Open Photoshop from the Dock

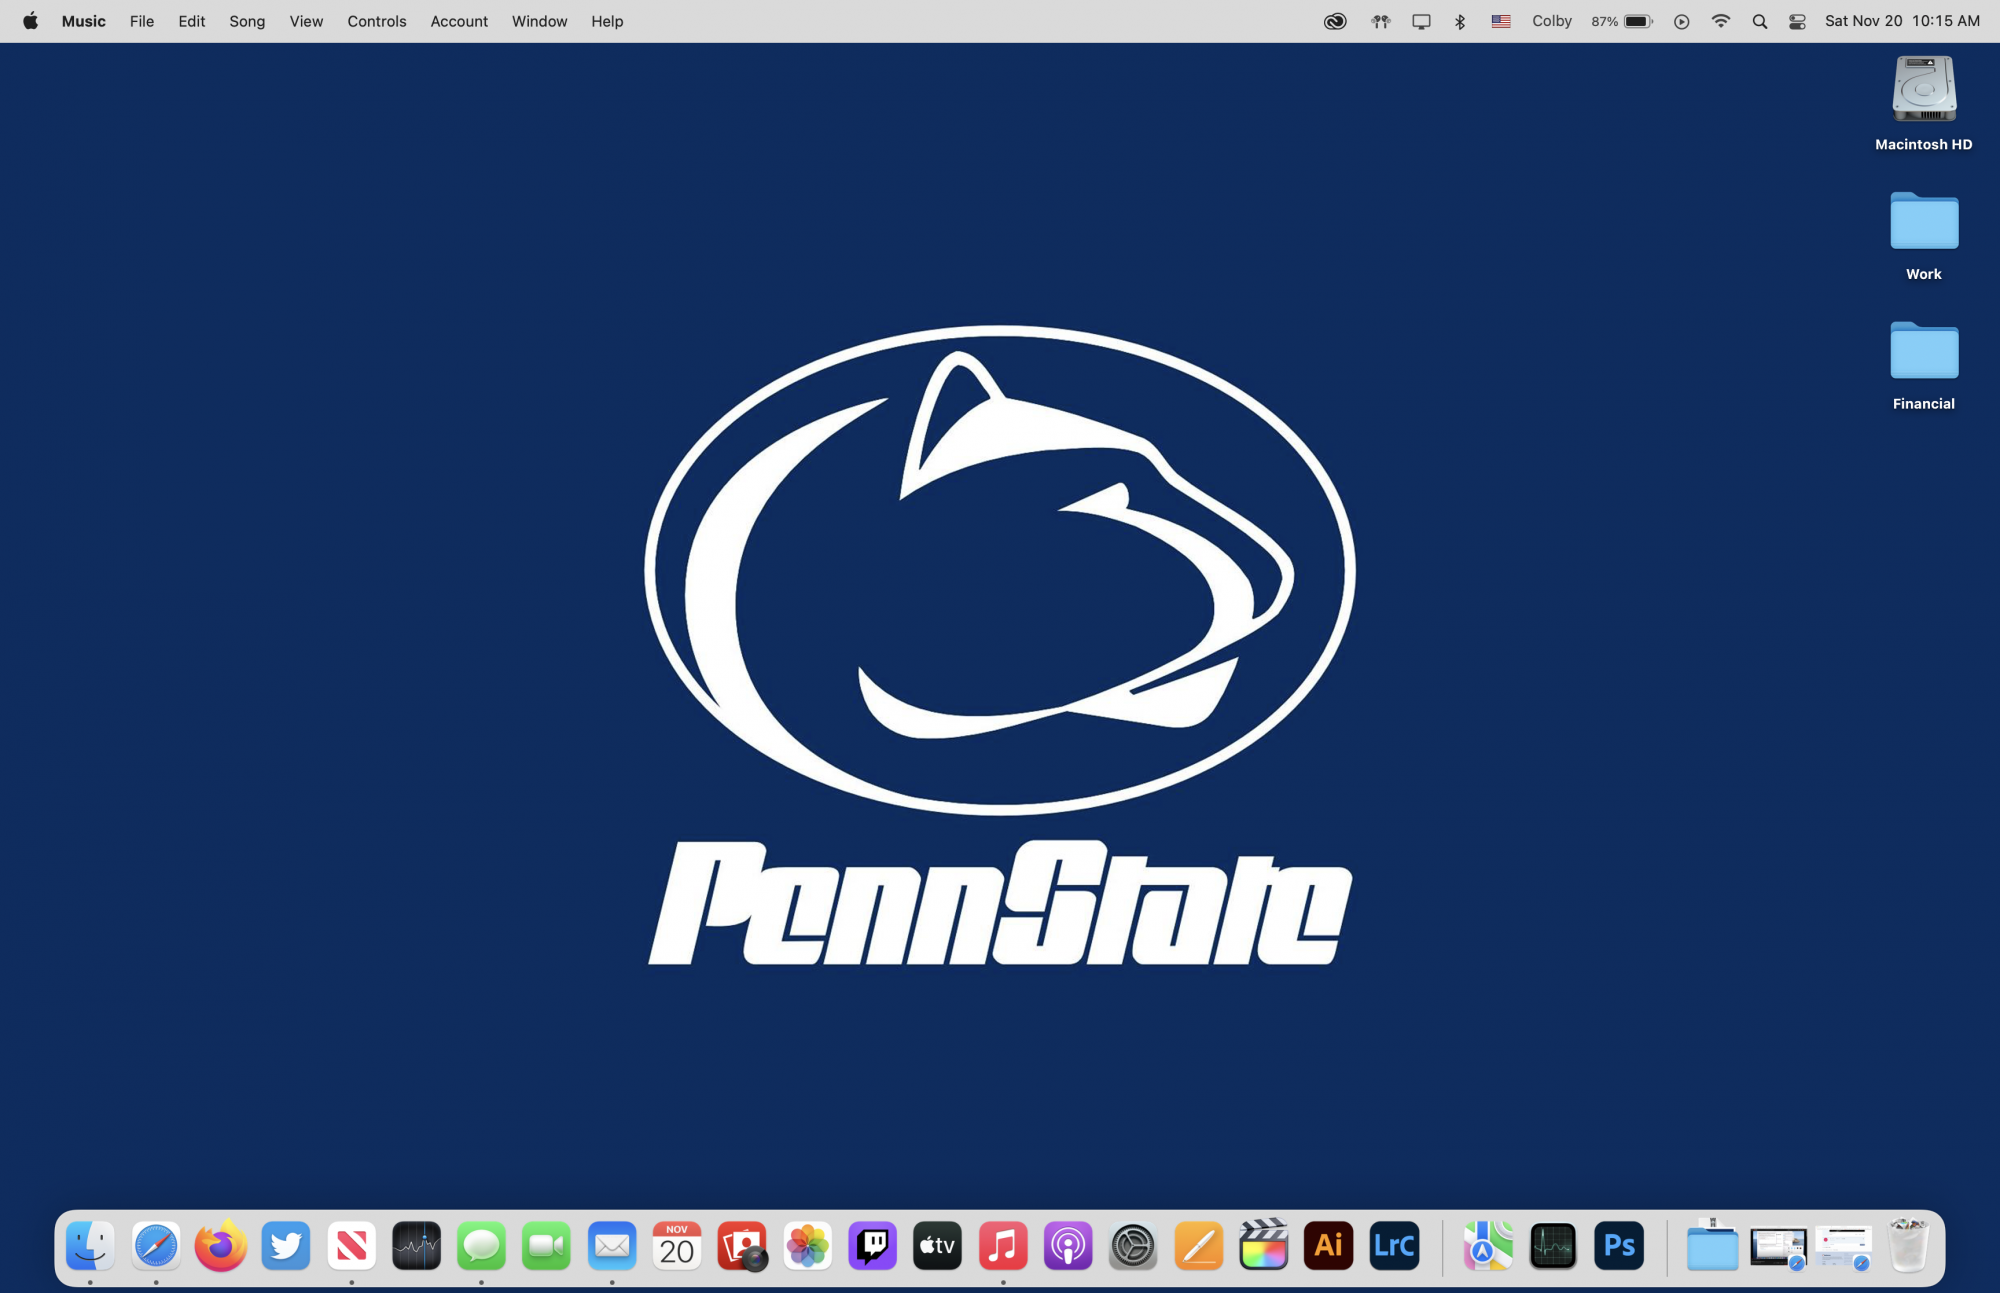pyautogui.click(x=1619, y=1246)
